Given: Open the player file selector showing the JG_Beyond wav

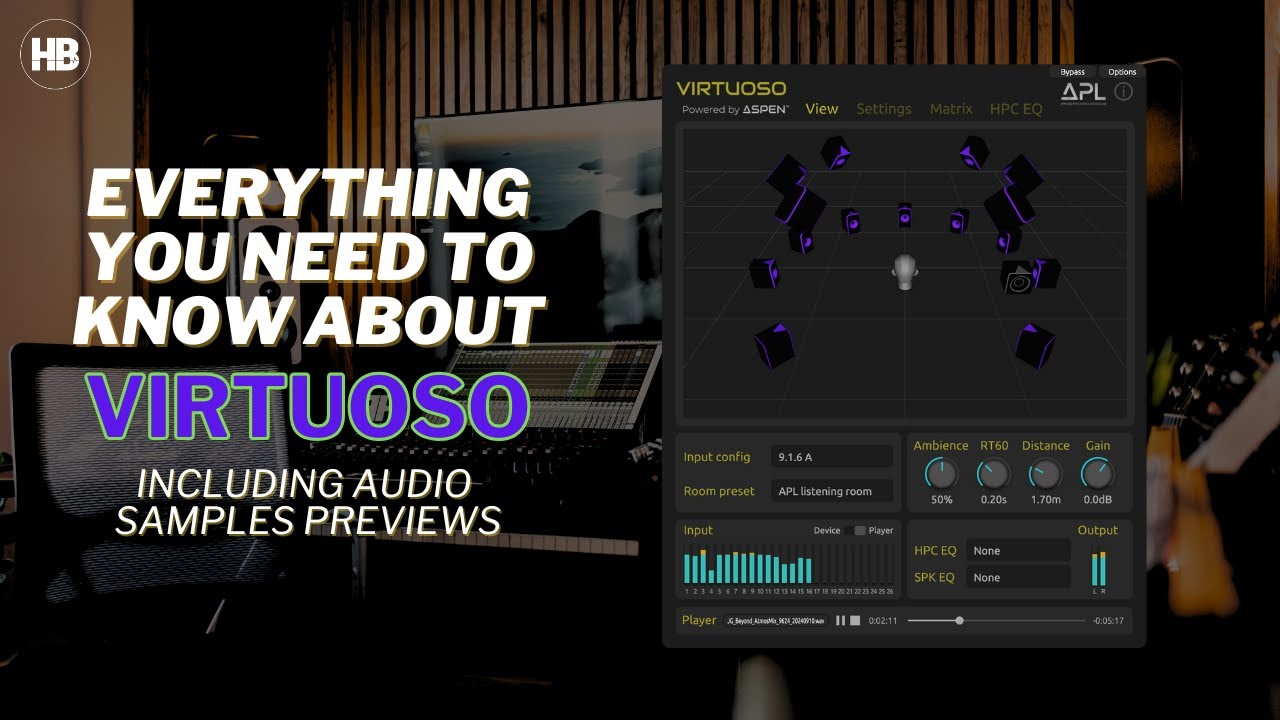Looking at the screenshot, I should pos(776,621).
